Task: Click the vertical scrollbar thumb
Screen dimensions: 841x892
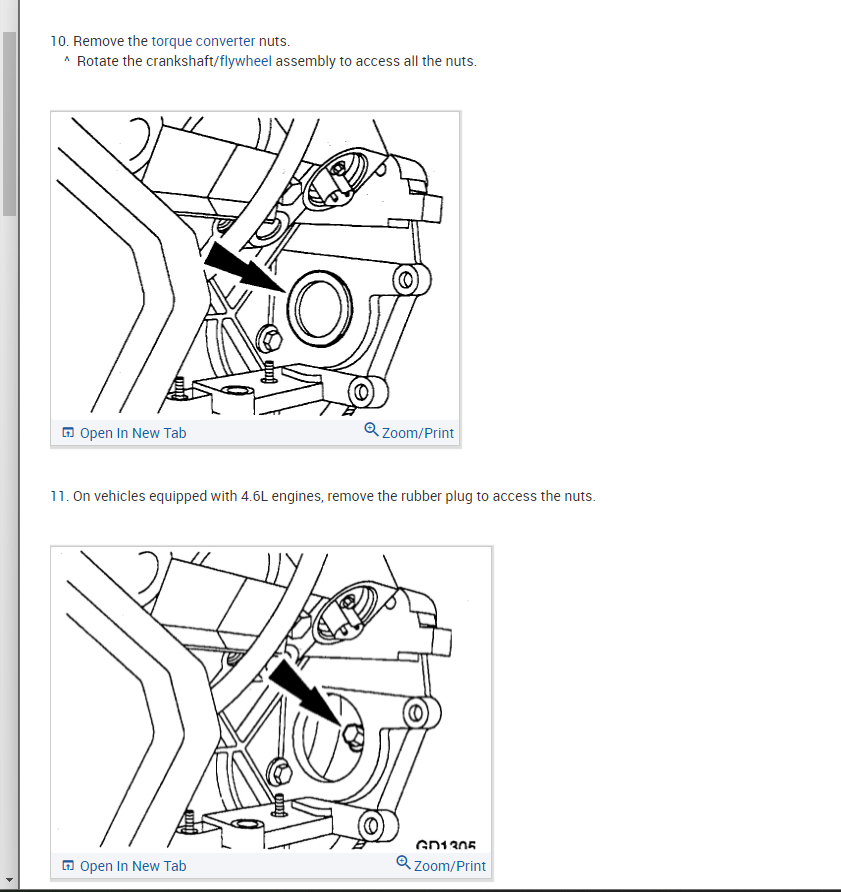Action: pyautogui.click(x=9, y=124)
